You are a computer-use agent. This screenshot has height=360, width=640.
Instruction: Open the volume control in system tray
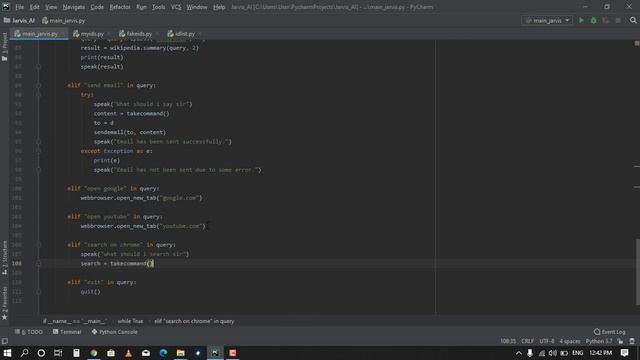553,353
